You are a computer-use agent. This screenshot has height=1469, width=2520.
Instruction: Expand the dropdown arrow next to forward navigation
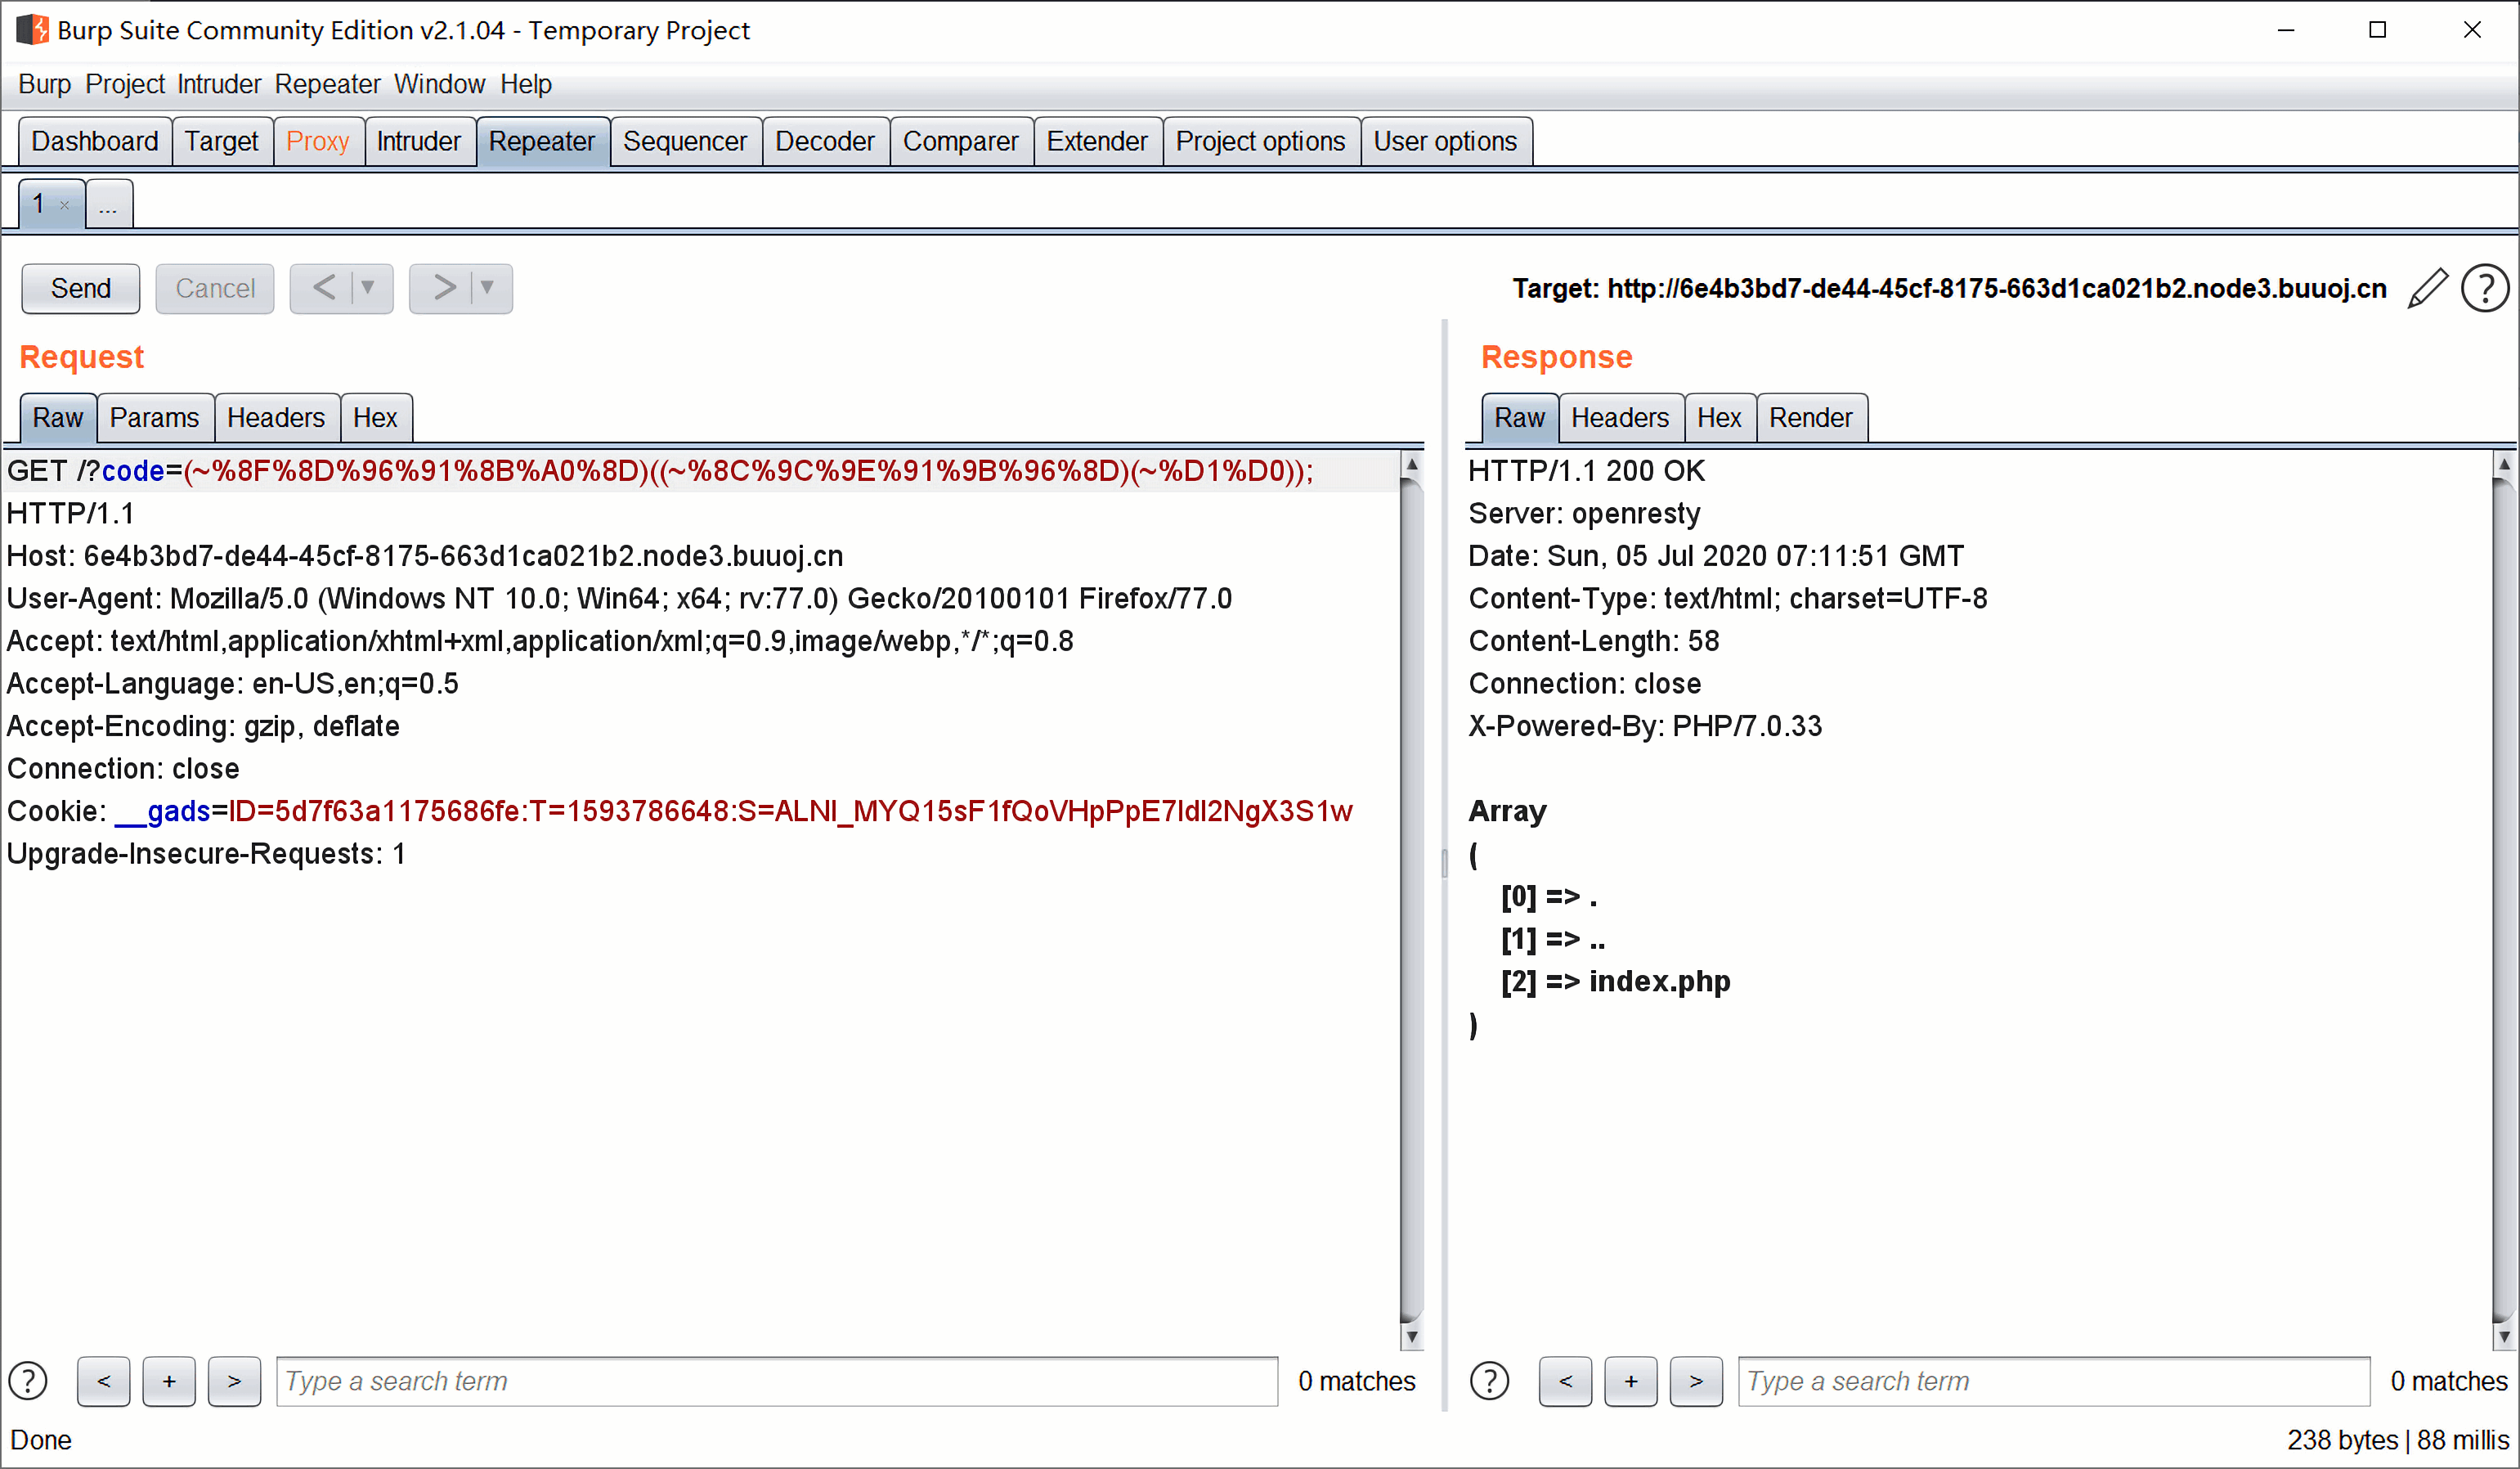tap(491, 289)
